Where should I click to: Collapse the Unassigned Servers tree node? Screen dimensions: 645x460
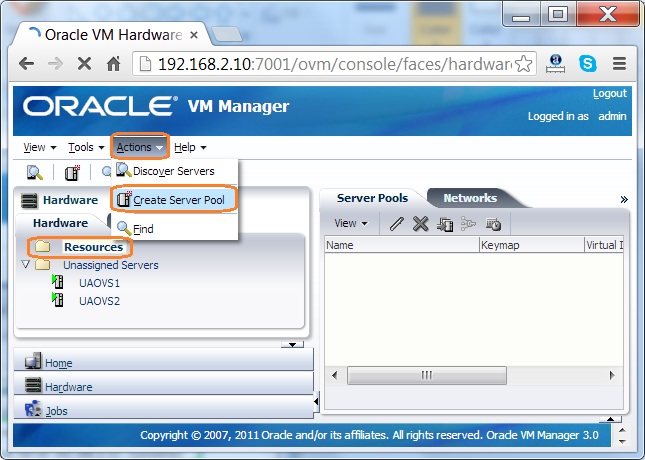pos(26,264)
